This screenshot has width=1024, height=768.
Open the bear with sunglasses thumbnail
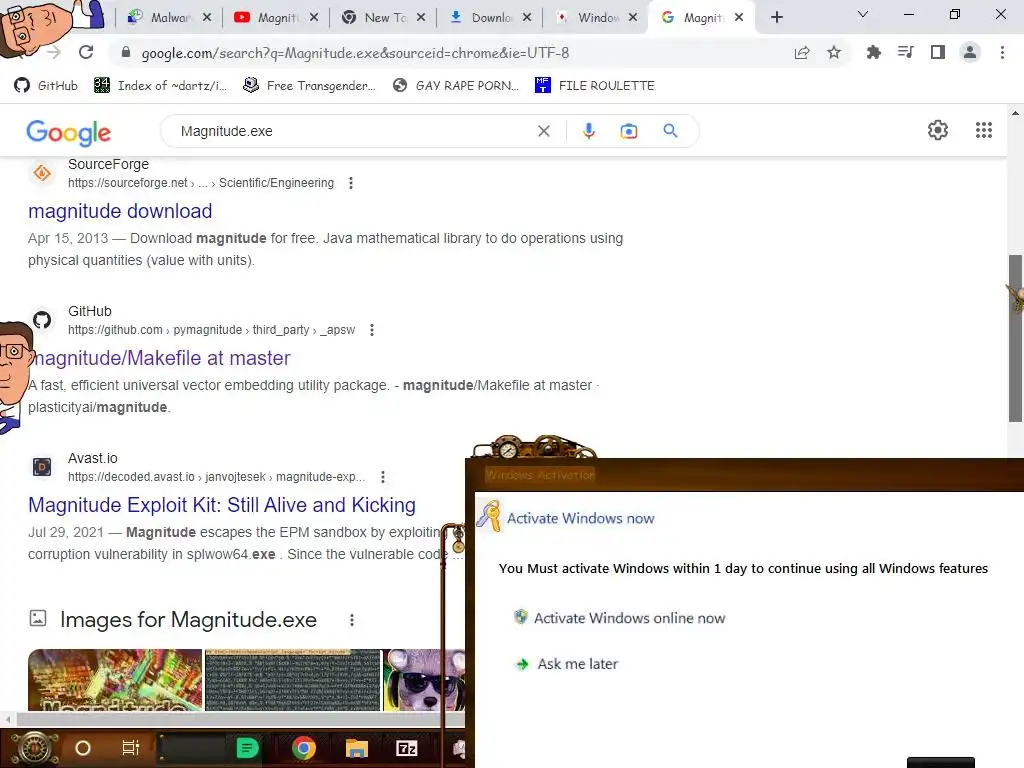(x=424, y=680)
